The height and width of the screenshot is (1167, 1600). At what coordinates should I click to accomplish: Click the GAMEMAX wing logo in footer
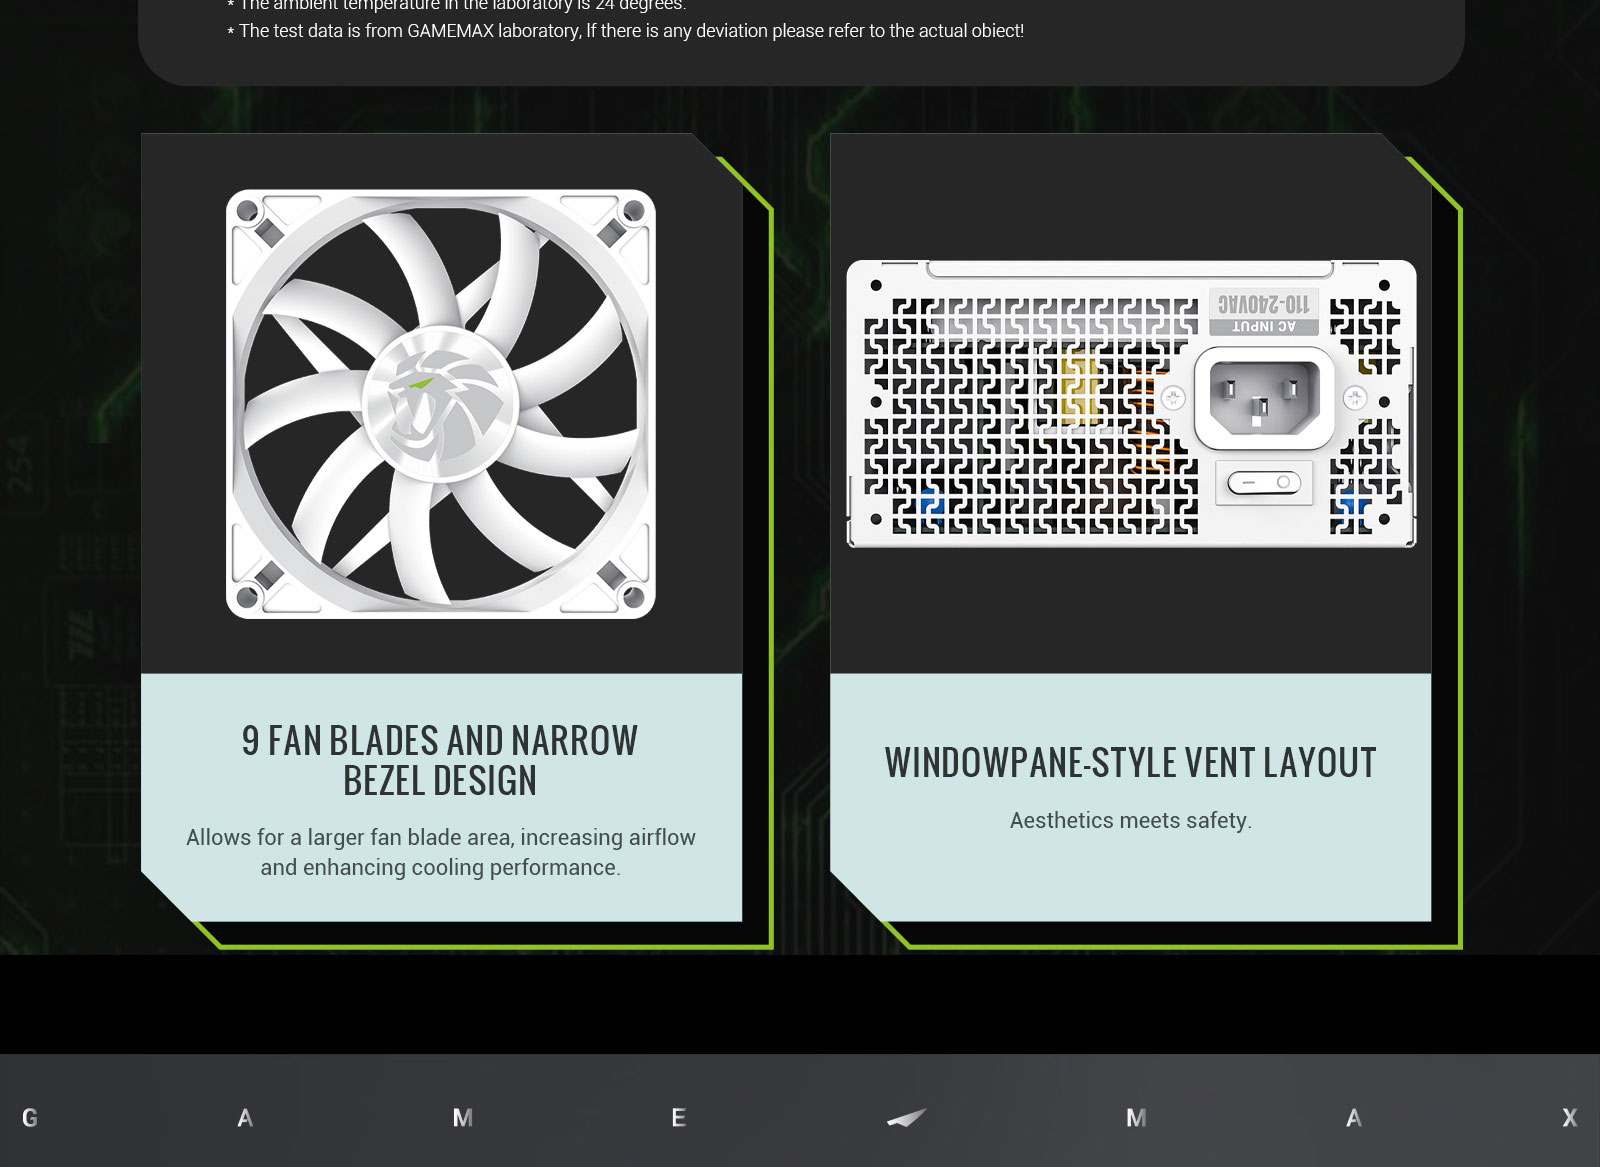[x=907, y=1118]
